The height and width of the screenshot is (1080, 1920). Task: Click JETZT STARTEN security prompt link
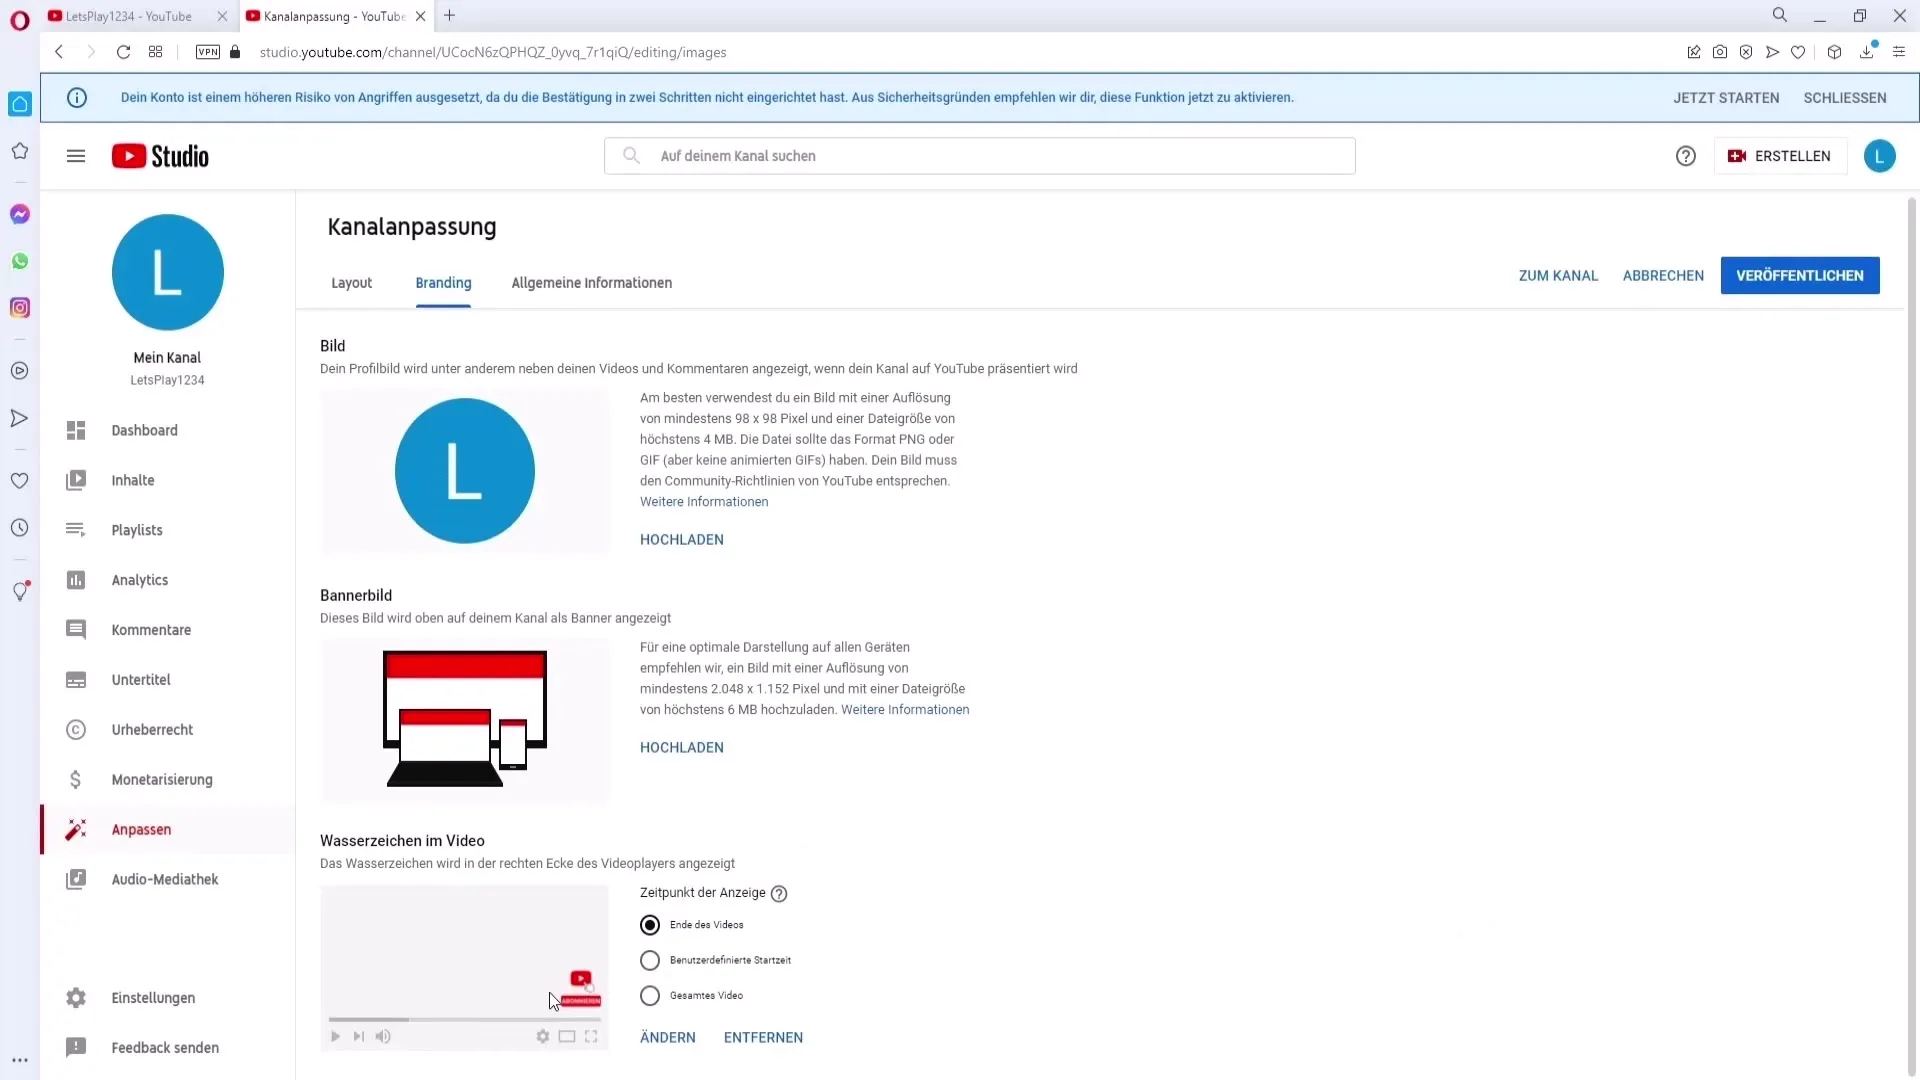tap(1726, 96)
